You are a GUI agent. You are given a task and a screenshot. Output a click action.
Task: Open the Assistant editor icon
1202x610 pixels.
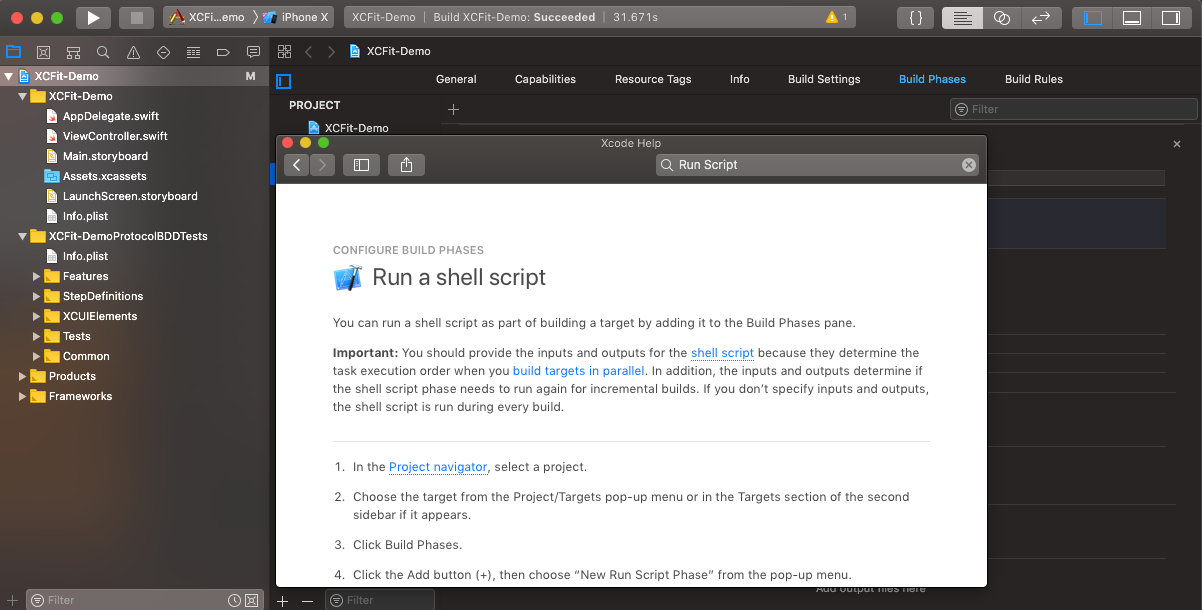pos(1002,17)
